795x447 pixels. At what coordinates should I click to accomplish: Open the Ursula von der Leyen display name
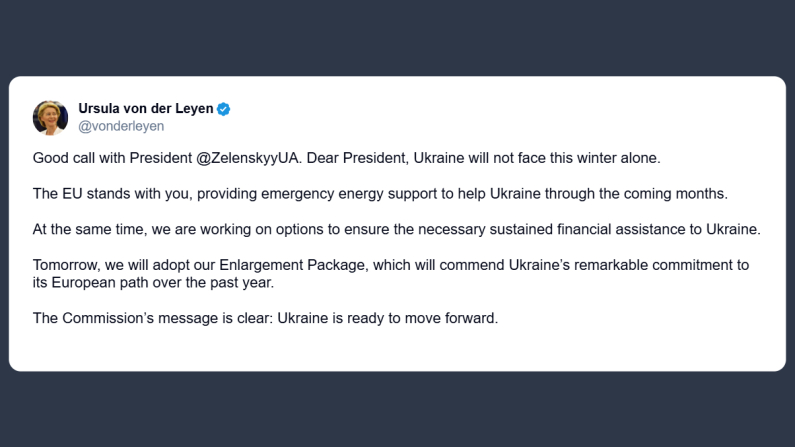pos(145,109)
